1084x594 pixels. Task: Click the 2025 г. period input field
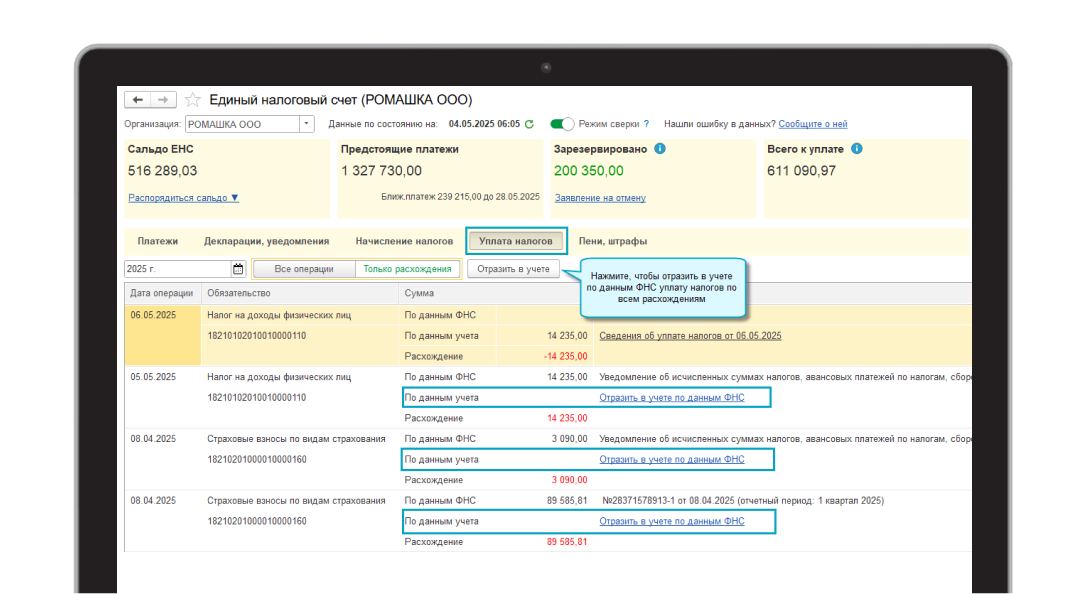[x=177, y=269]
